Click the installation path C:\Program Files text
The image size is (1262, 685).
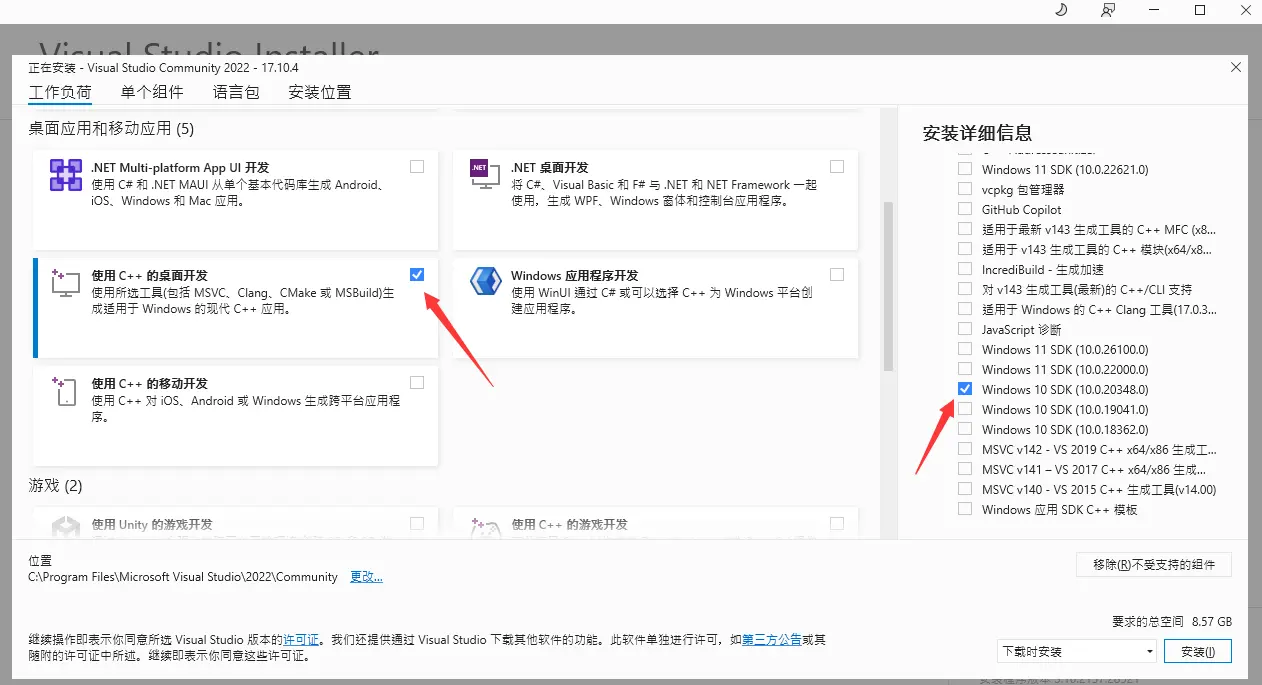[x=183, y=577]
